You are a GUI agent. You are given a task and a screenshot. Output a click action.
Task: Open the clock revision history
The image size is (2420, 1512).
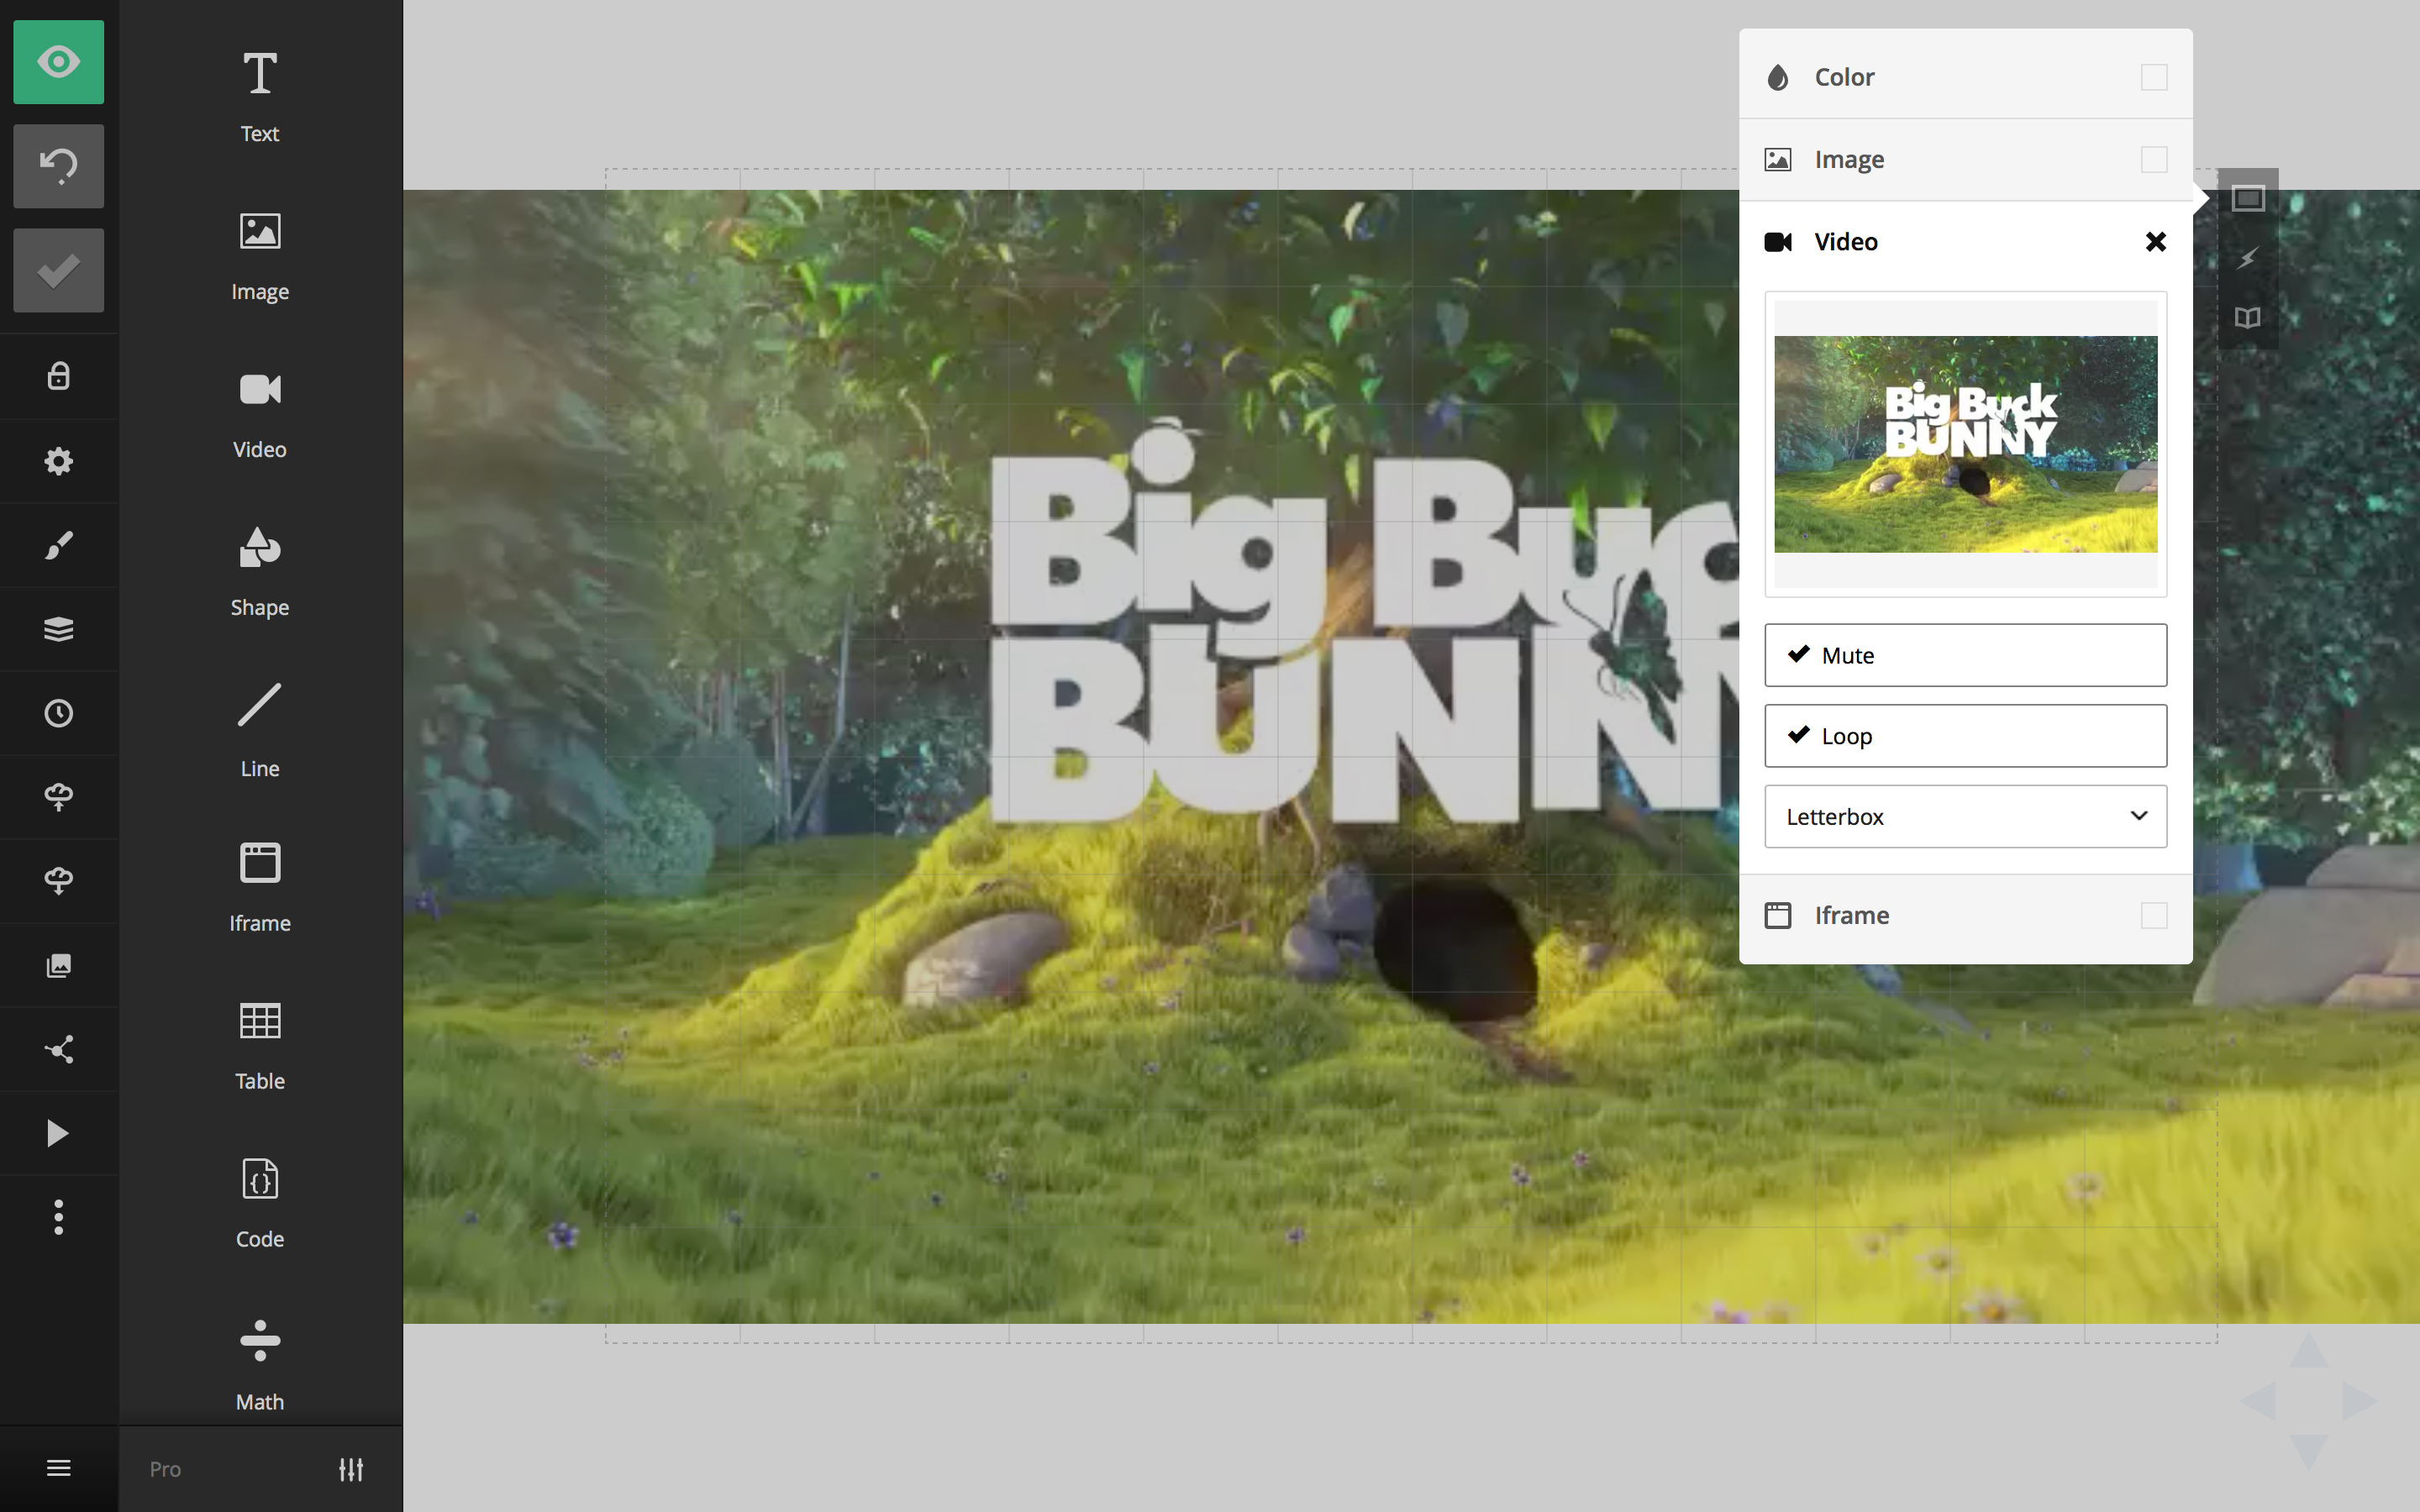pos(58,713)
